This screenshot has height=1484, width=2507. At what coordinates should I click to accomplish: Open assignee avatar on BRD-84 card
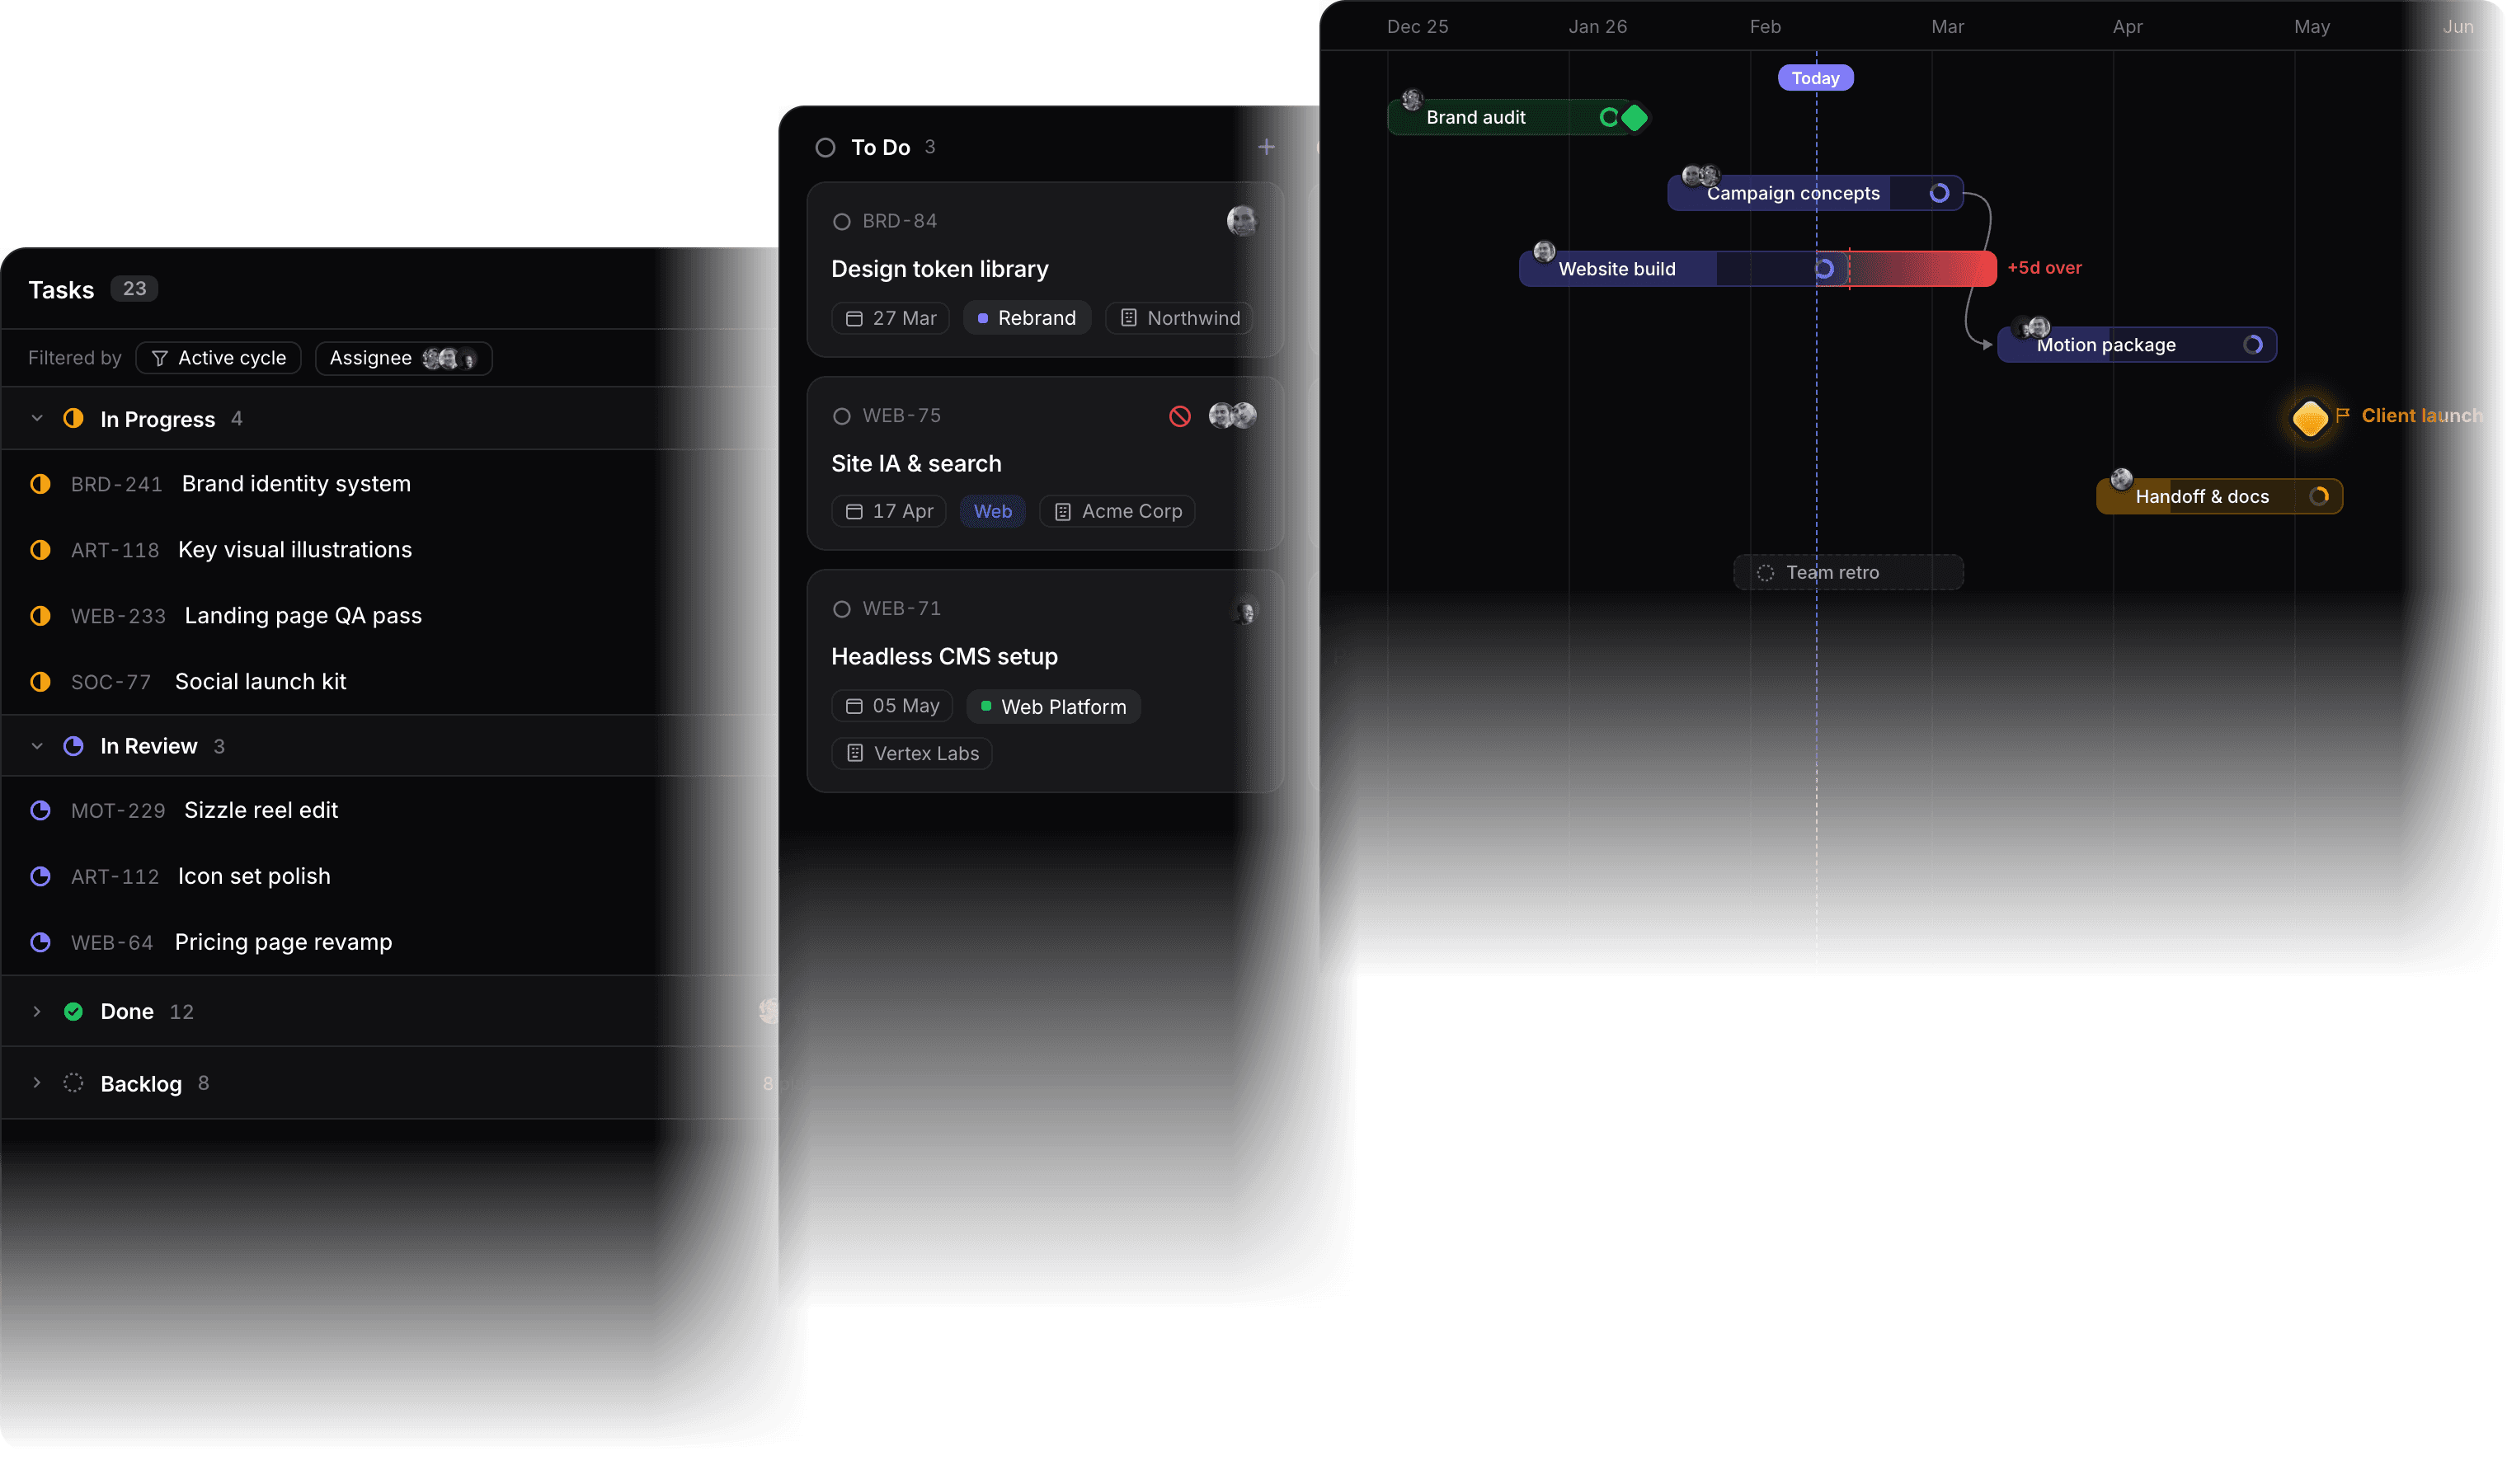[1242, 221]
